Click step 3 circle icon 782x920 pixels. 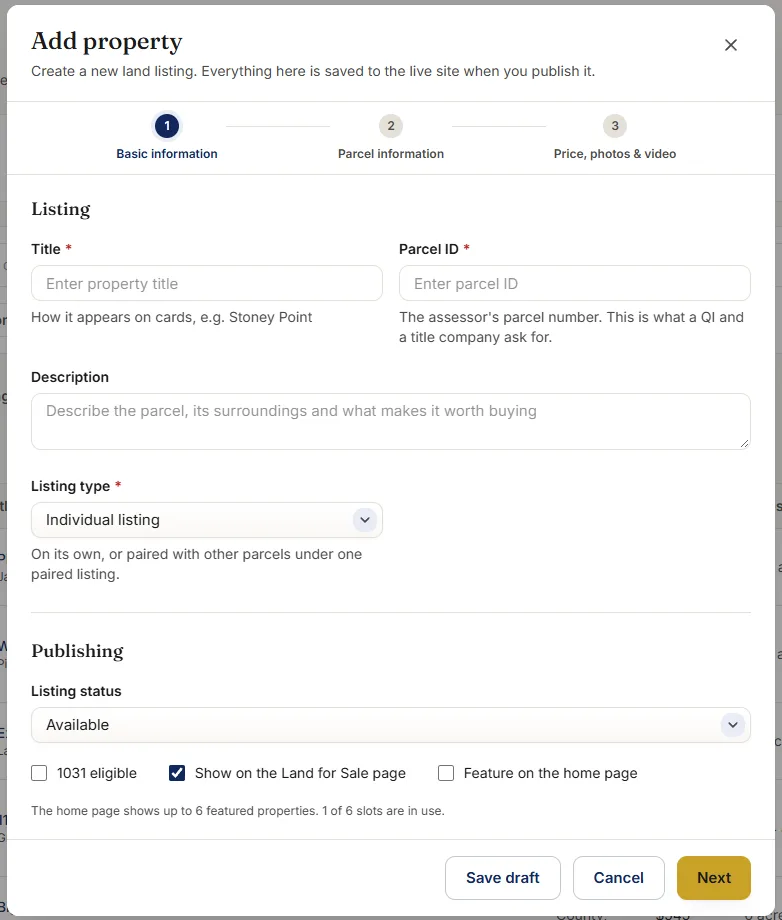pyautogui.click(x=615, y=126)
